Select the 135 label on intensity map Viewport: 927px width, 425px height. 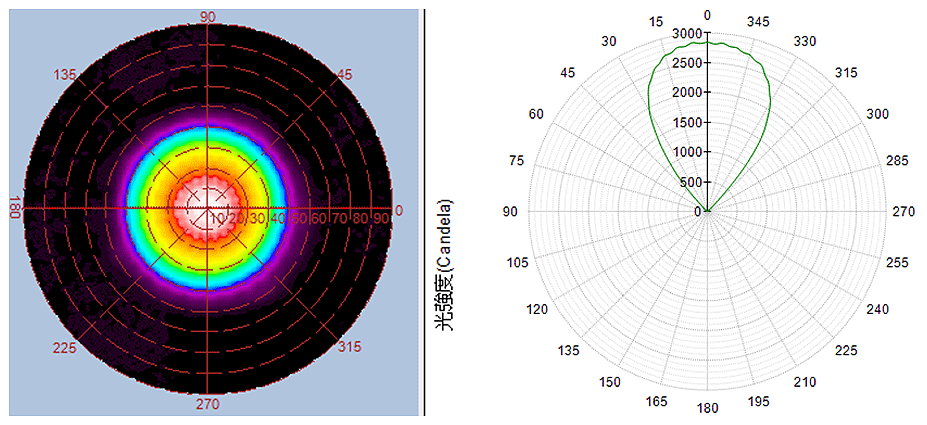(x=66, y=75)
